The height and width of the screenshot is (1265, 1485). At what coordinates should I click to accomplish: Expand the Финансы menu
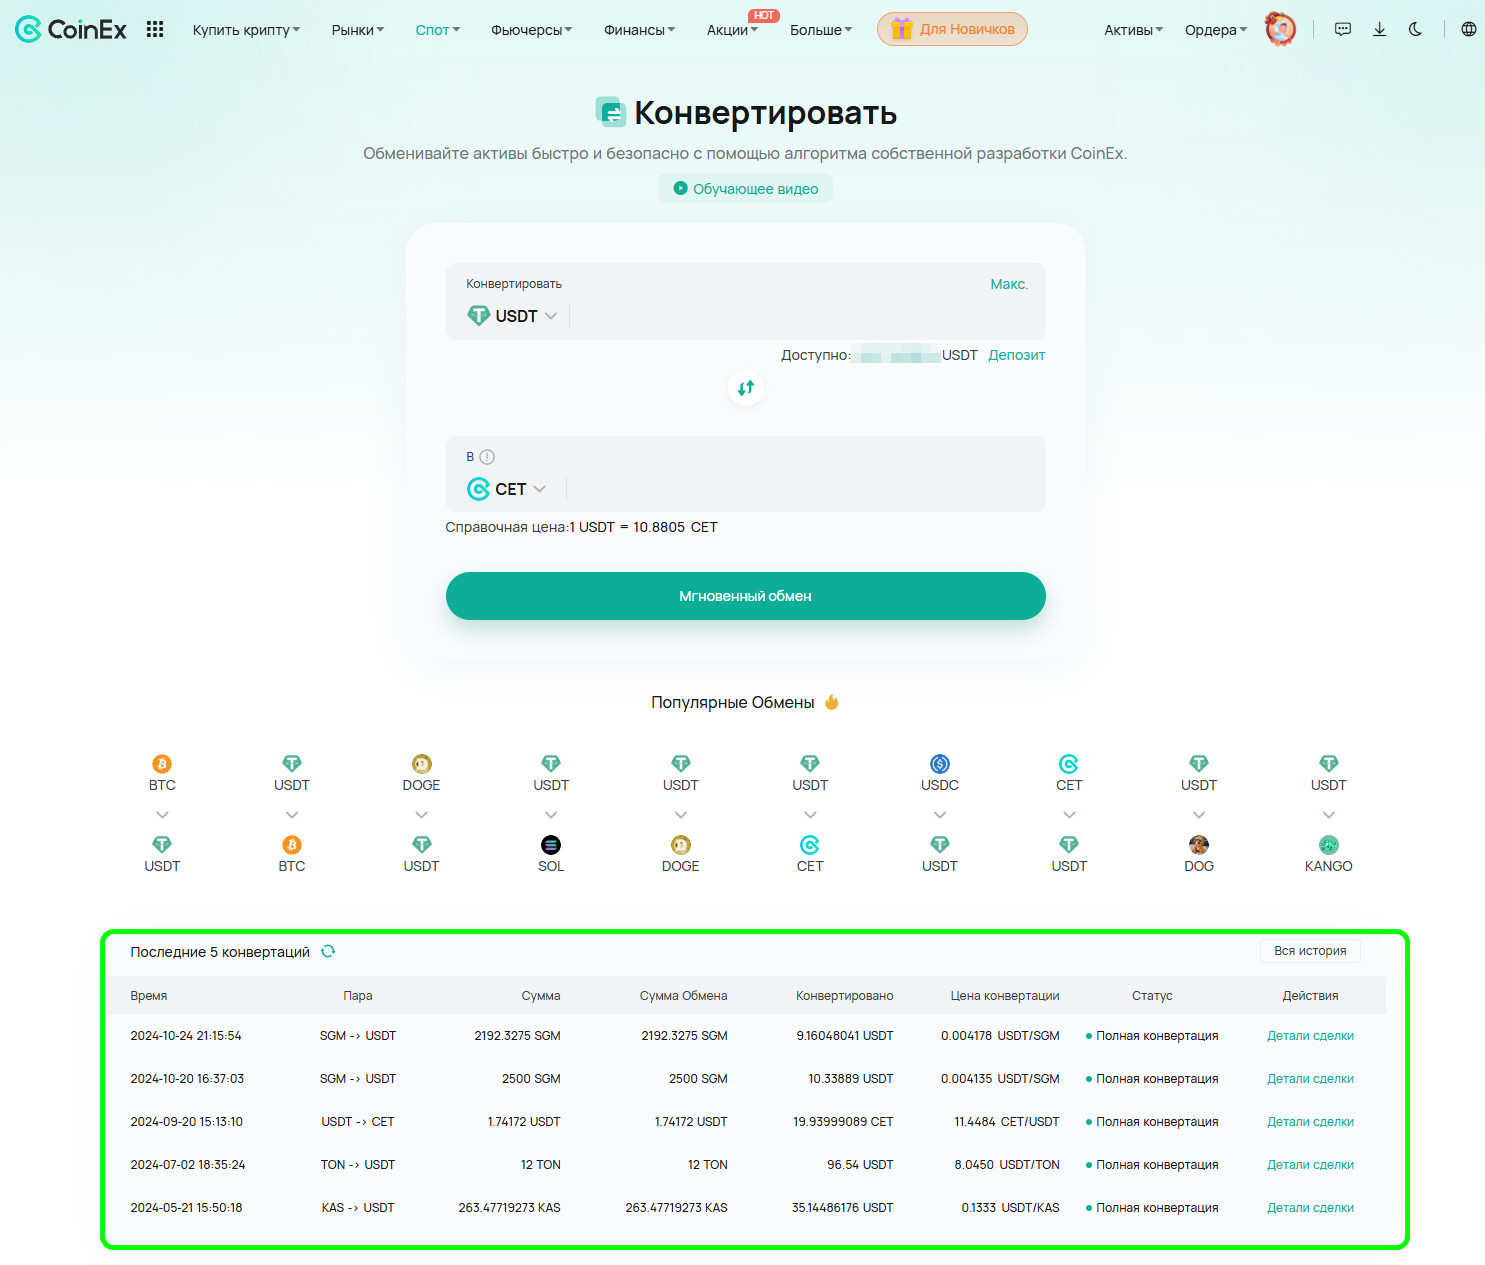640,30
